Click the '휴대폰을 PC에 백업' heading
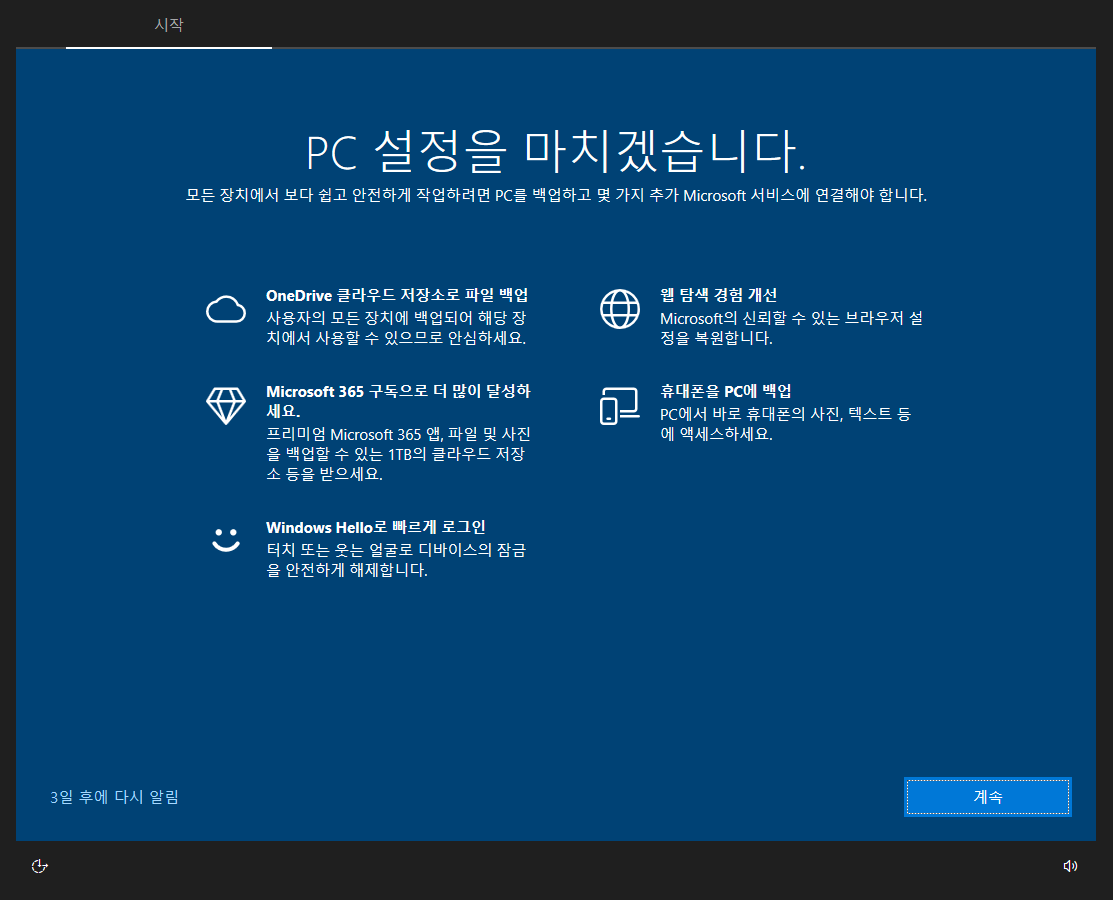Image resolution: width=1113 pixels, height=900 pixels. pos(725,391)
